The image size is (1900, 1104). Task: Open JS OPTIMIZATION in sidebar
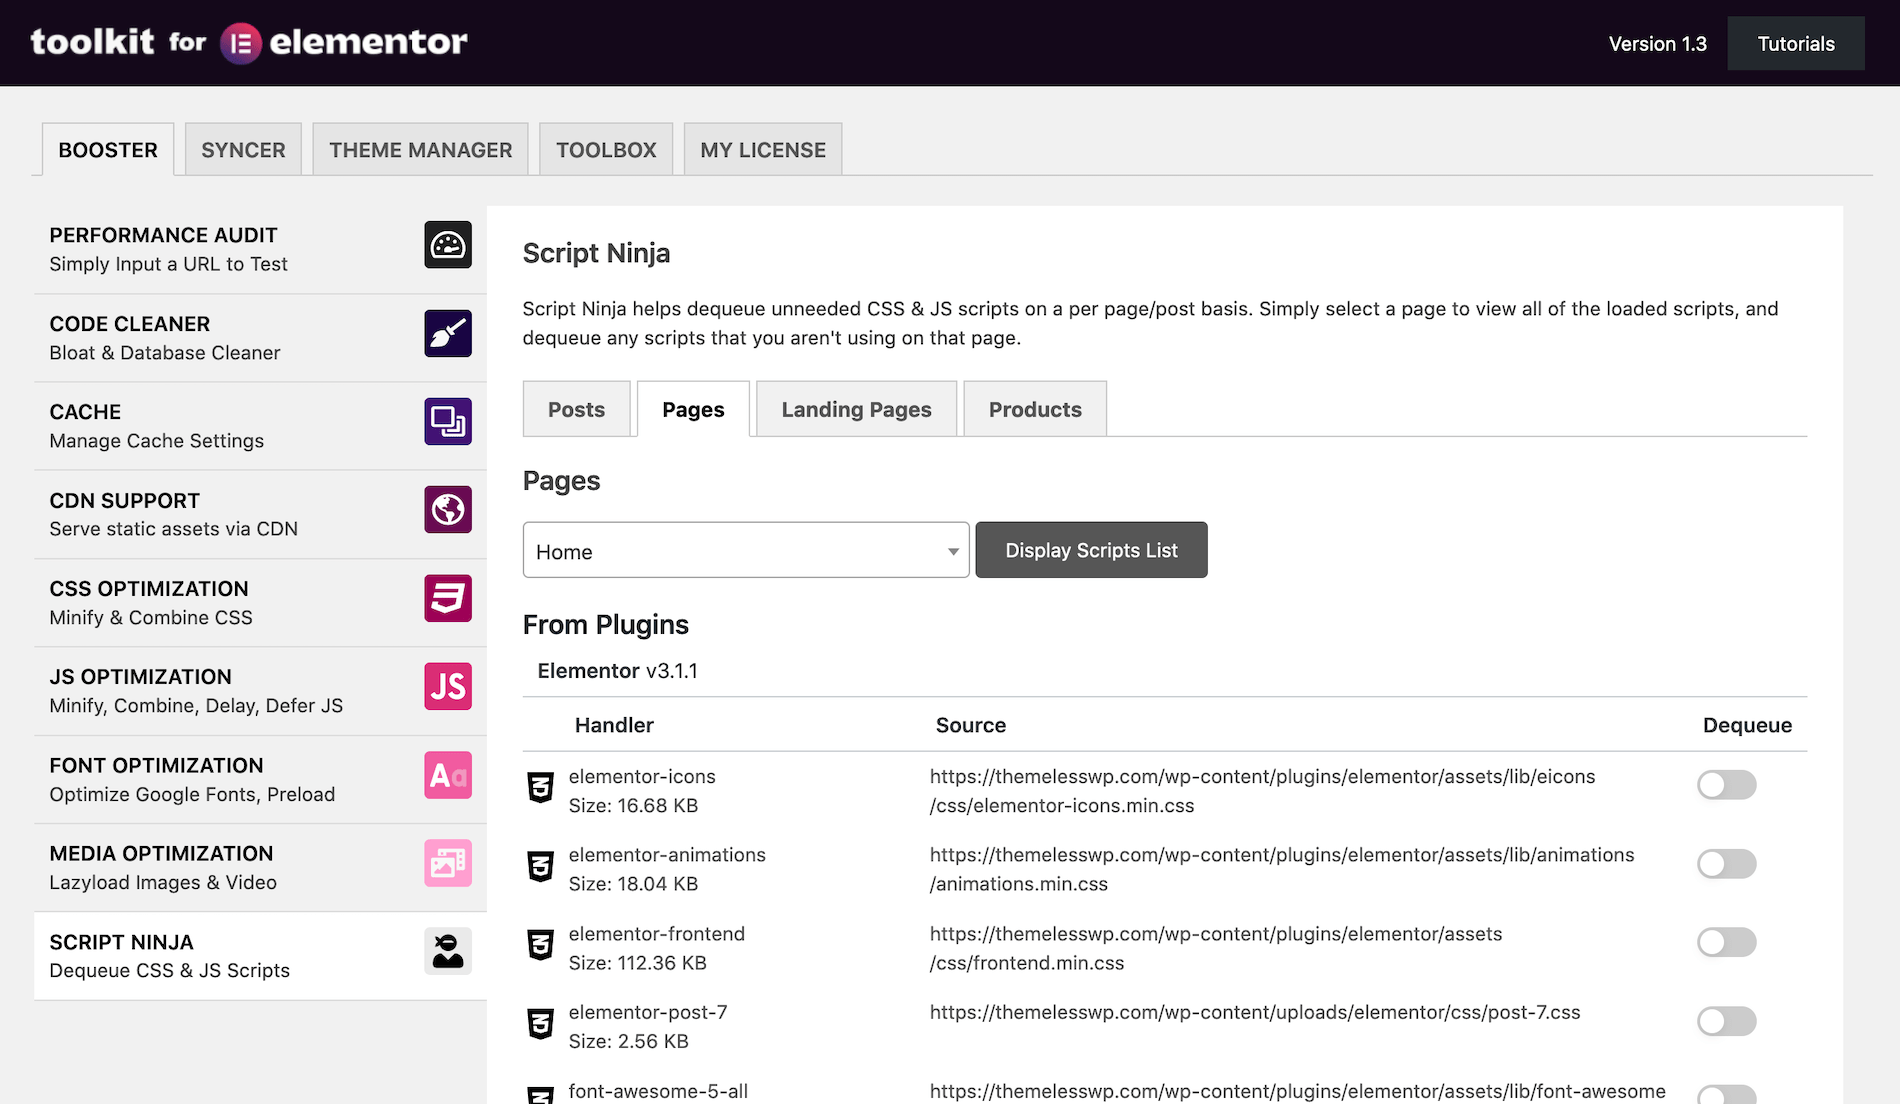pyautogui.click(x=260, y=691)
